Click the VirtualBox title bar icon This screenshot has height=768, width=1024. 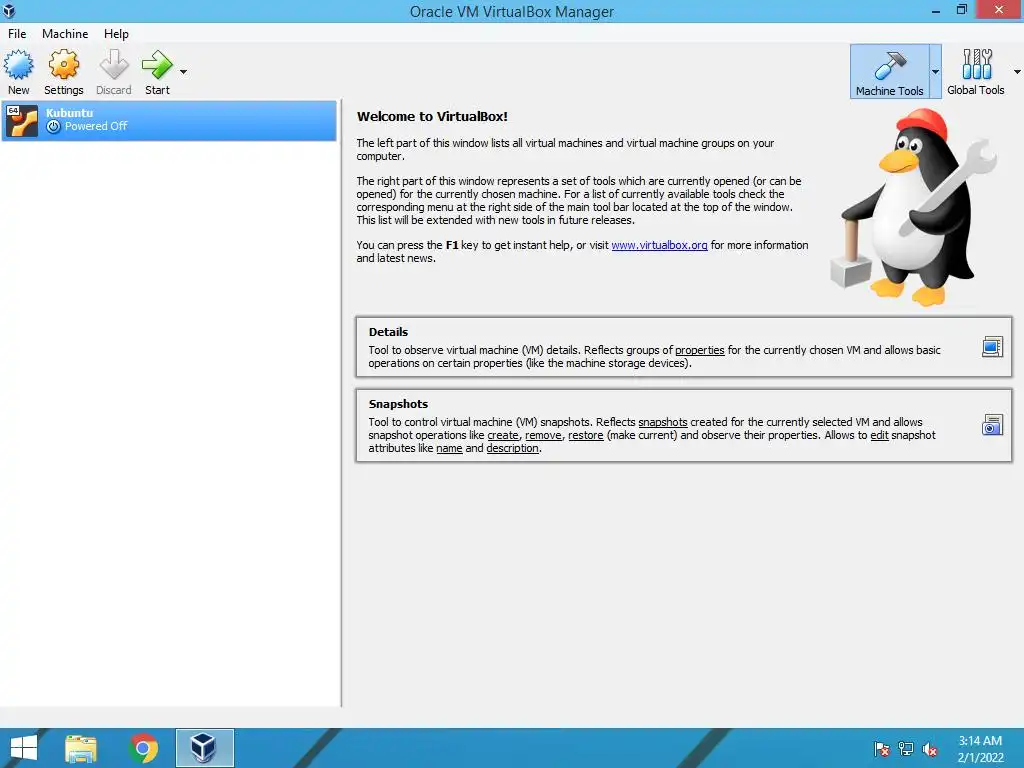click(x=9, y=10)
